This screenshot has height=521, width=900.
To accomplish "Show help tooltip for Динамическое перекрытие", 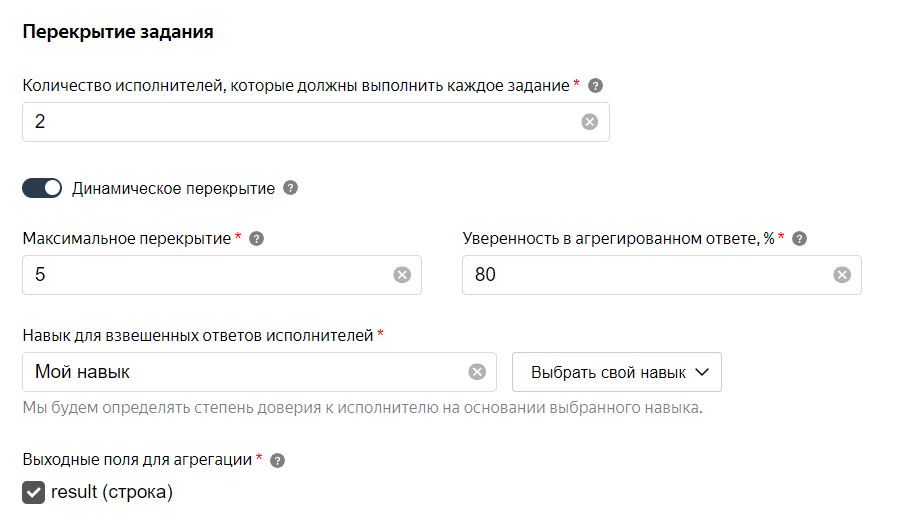I will 291,188.
